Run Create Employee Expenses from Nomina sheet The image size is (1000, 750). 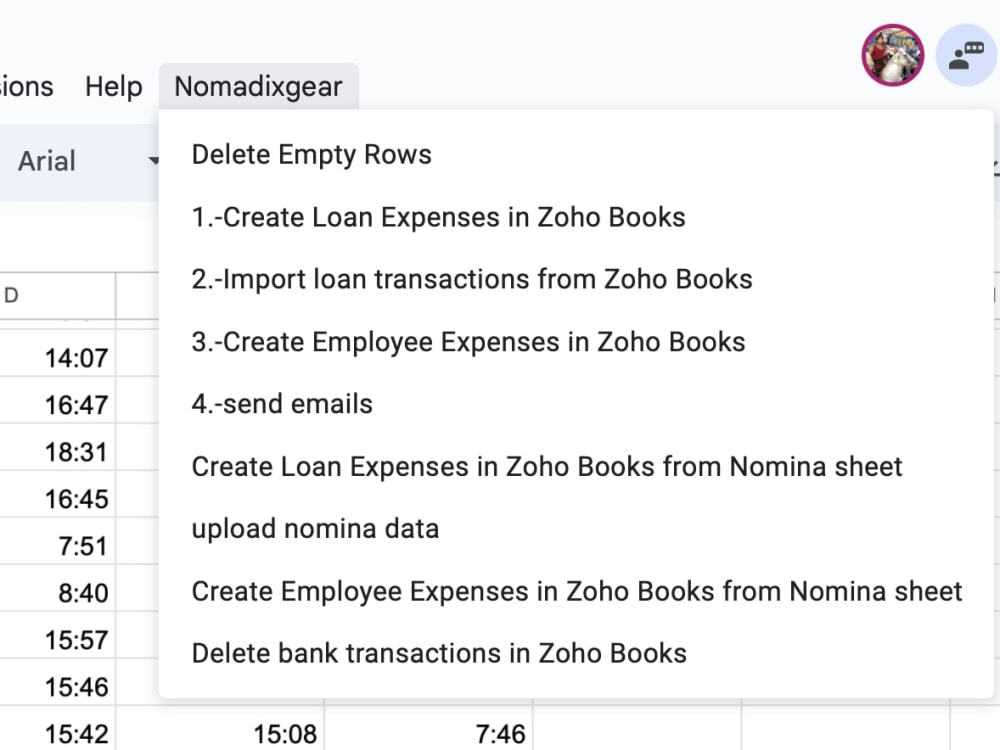[x=577, y=591]
